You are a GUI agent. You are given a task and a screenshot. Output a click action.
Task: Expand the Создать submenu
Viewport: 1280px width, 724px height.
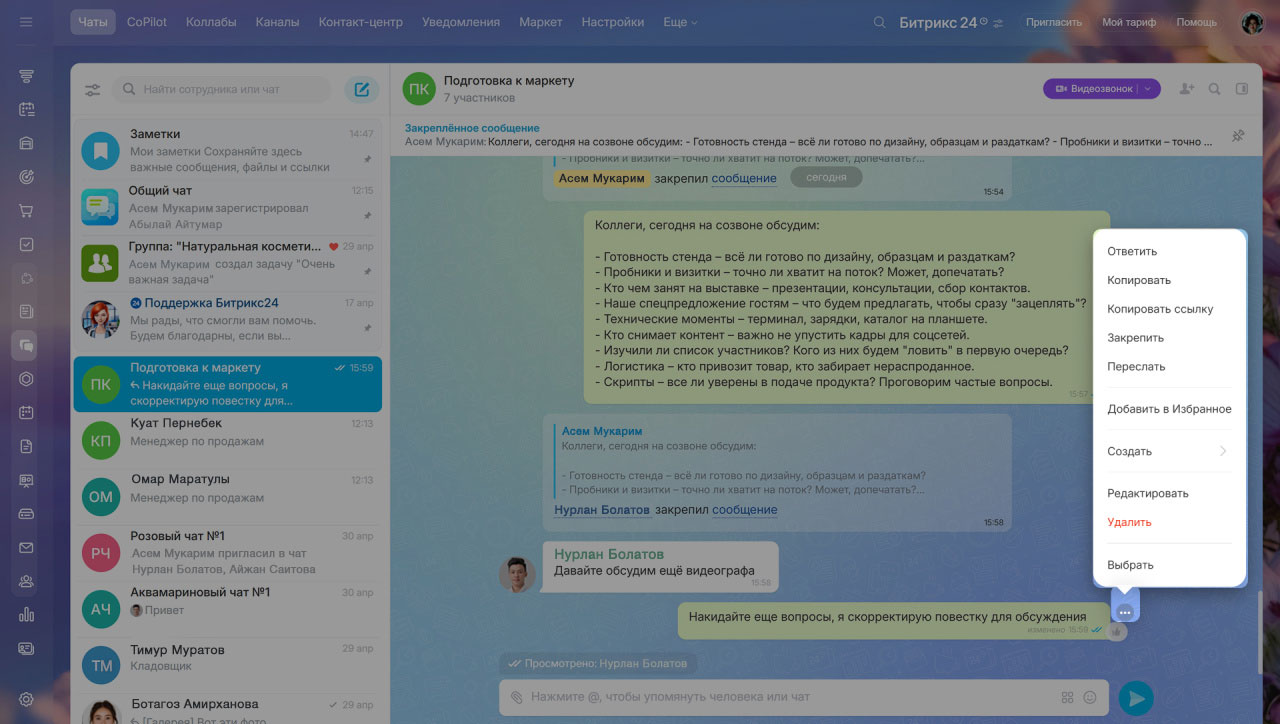tap(1168, 451)
